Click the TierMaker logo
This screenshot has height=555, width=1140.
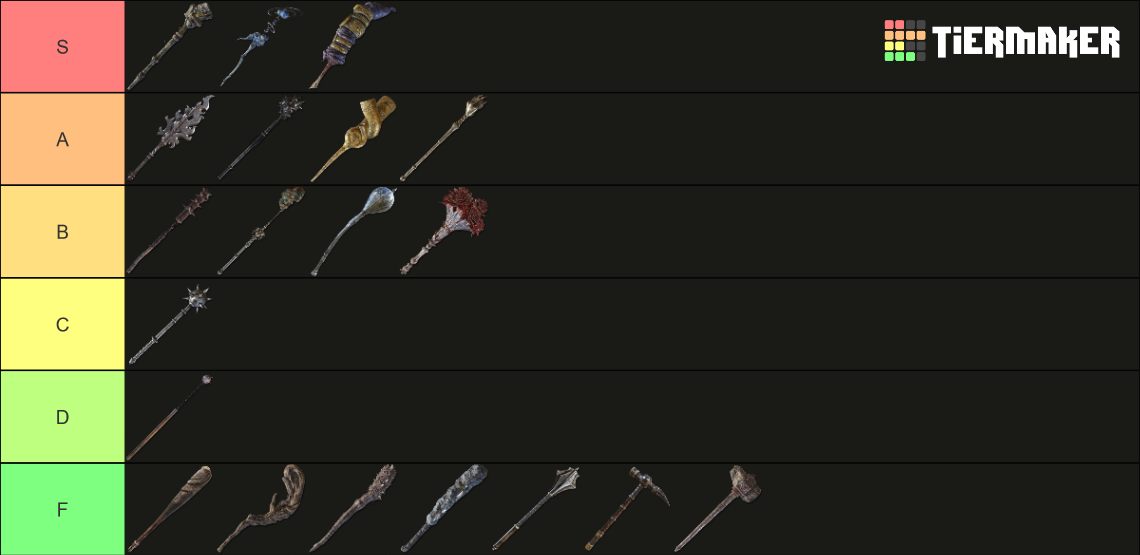[1002, 40]
